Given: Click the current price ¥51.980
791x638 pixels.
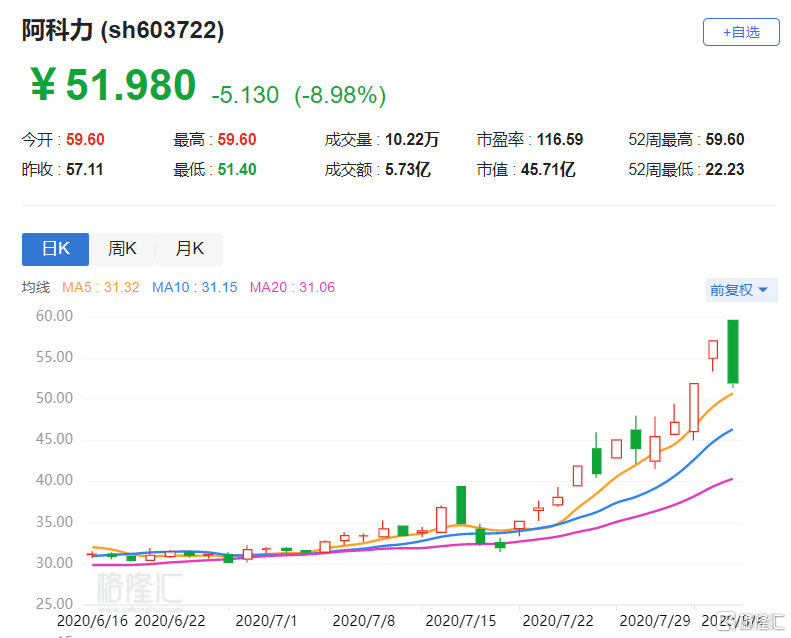Looking at the screenshot, I should (112, 86).
